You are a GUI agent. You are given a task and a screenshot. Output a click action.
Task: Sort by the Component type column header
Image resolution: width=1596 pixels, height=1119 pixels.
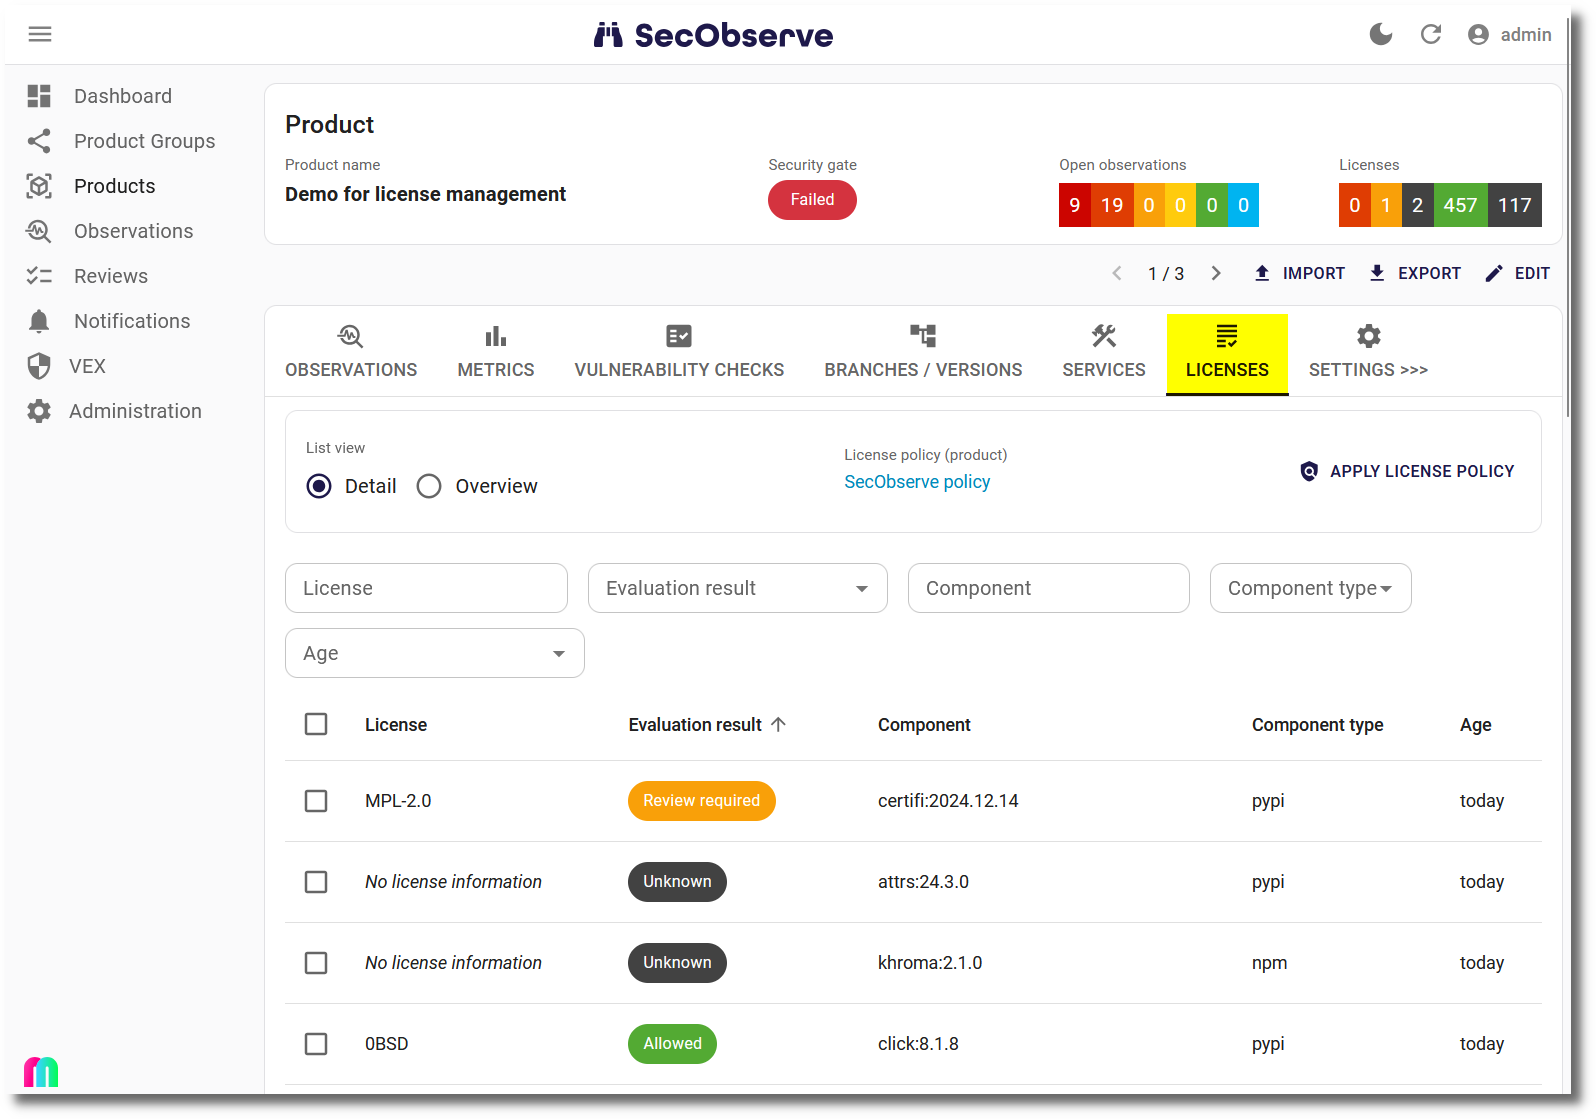click(x=1318, y=725)
